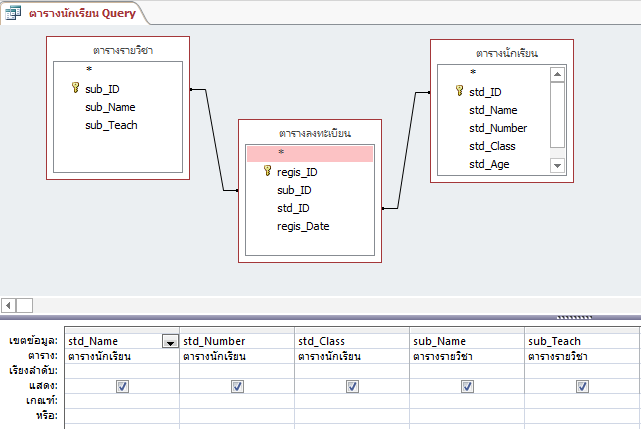Click the key icon beside regis_ID
Image resolution: width=641 pixels, height=429 pixels.
click(x=267, y=171)
